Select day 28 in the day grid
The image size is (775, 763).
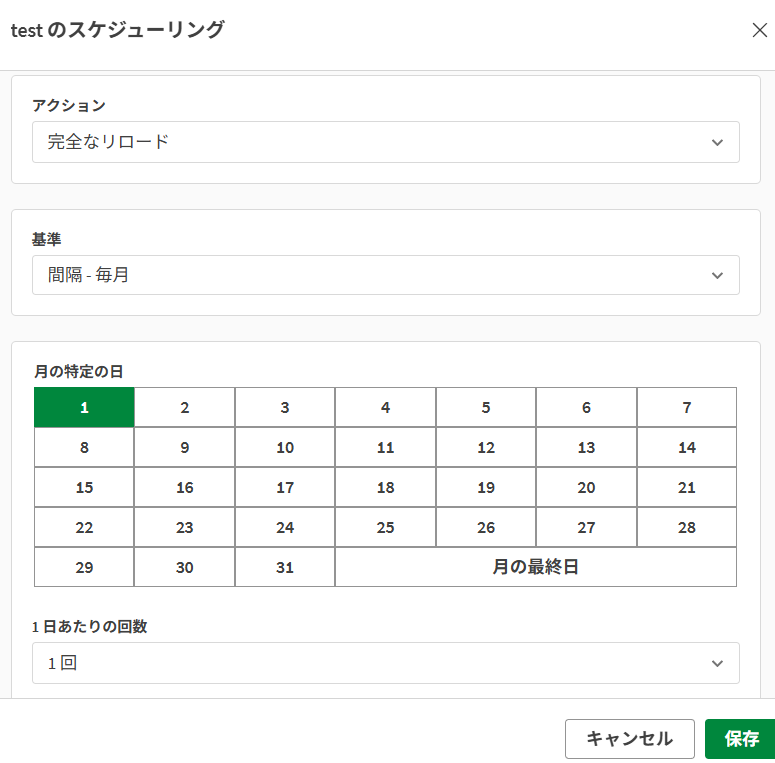tap(686, 528)
